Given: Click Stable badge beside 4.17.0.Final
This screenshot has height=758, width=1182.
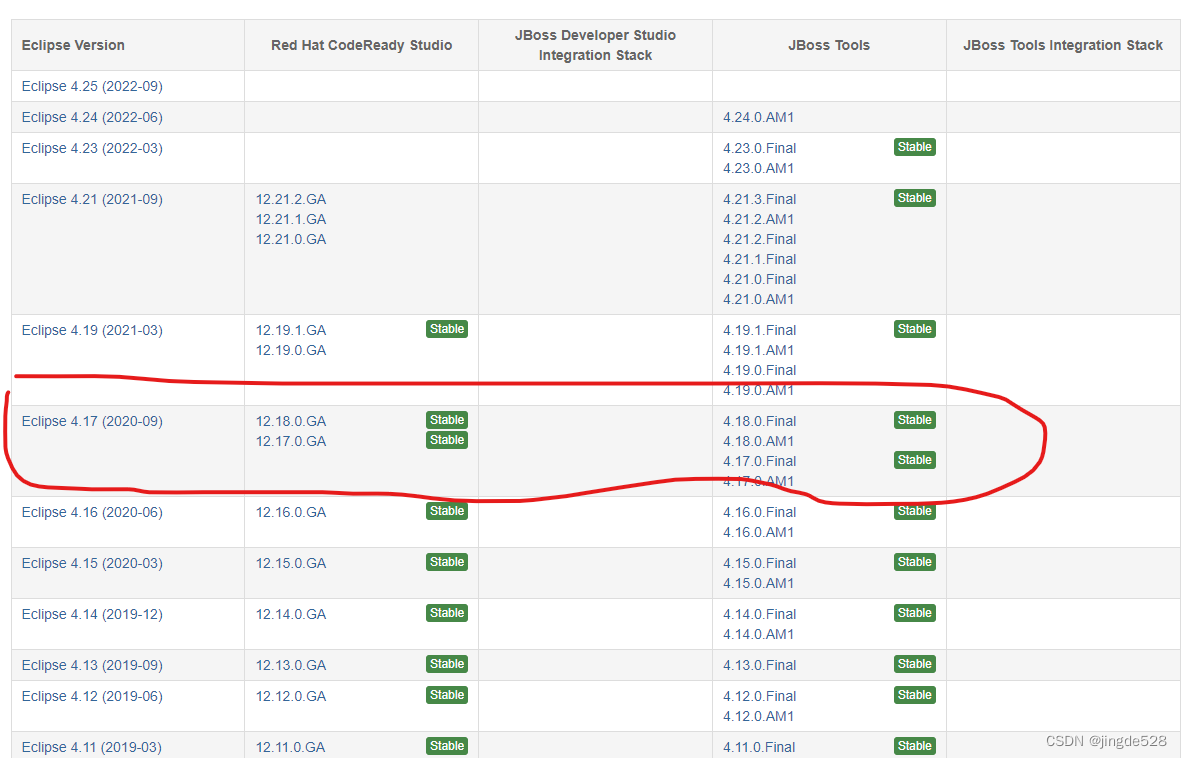Looking at the screenshot, I should point(915,460).
